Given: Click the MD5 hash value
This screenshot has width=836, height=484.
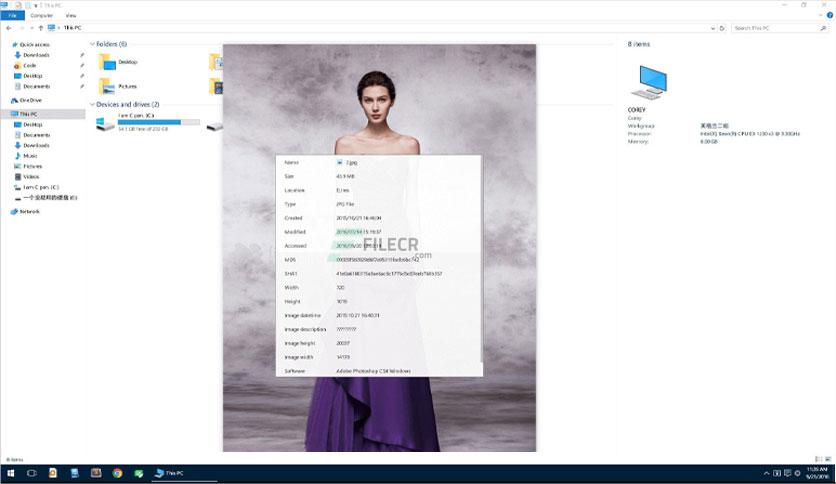Looking at the screenshot, I should [x=377, y=260].
